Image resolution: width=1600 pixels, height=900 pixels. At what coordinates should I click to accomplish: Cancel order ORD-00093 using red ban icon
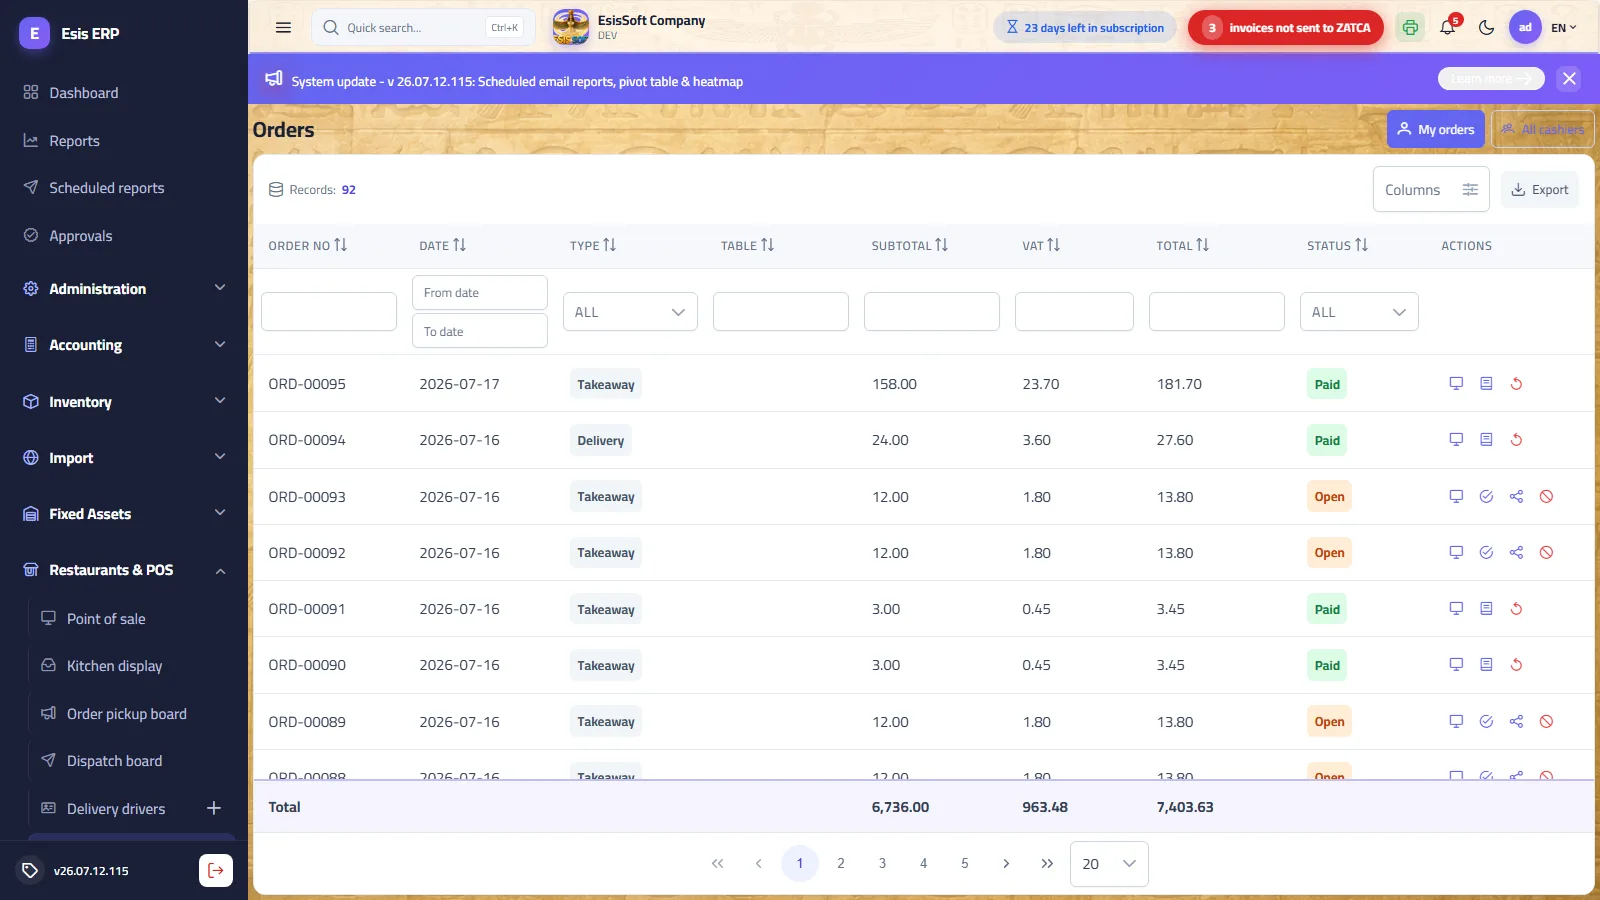pyautogui.click(x=1546, y=497)
